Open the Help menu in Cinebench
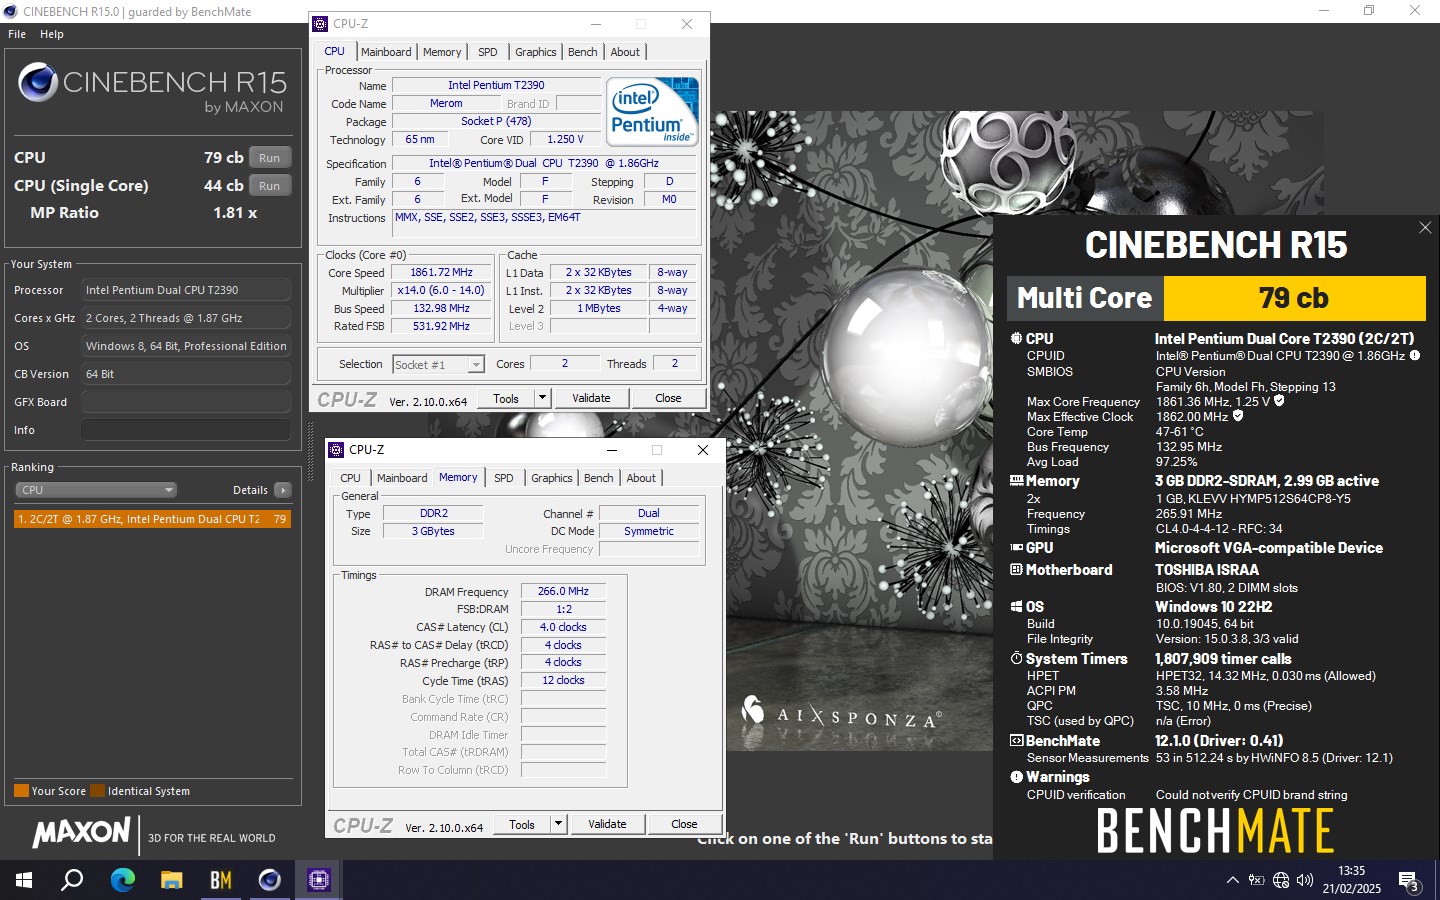 coord(52,34)
